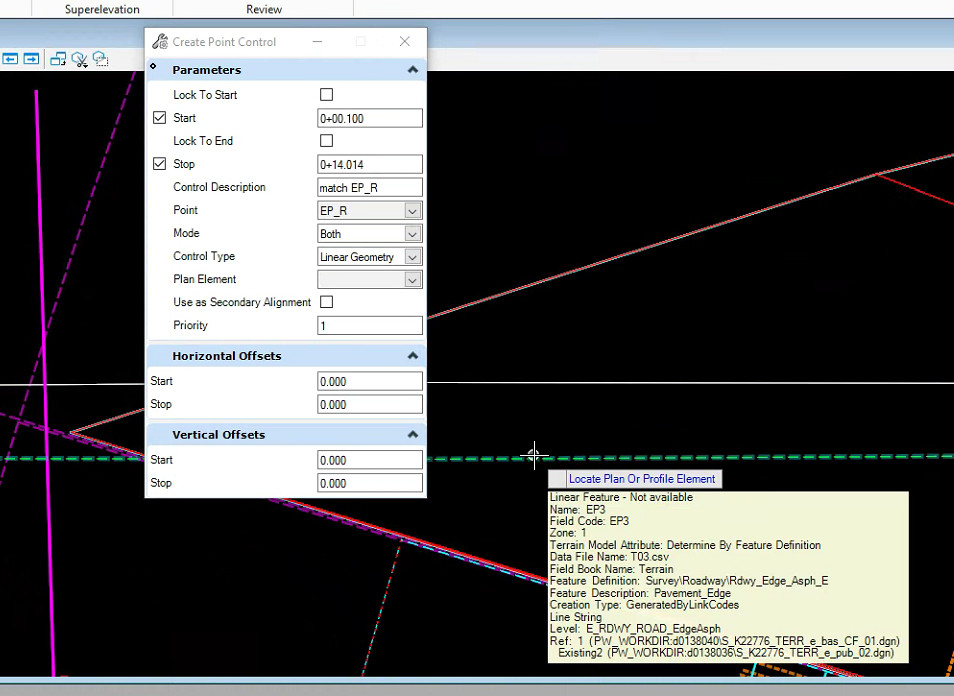Click the Create Point Control wrench icon
Image resolution: width=954 pixels, height=696 pixels.
tap(160, 42)
